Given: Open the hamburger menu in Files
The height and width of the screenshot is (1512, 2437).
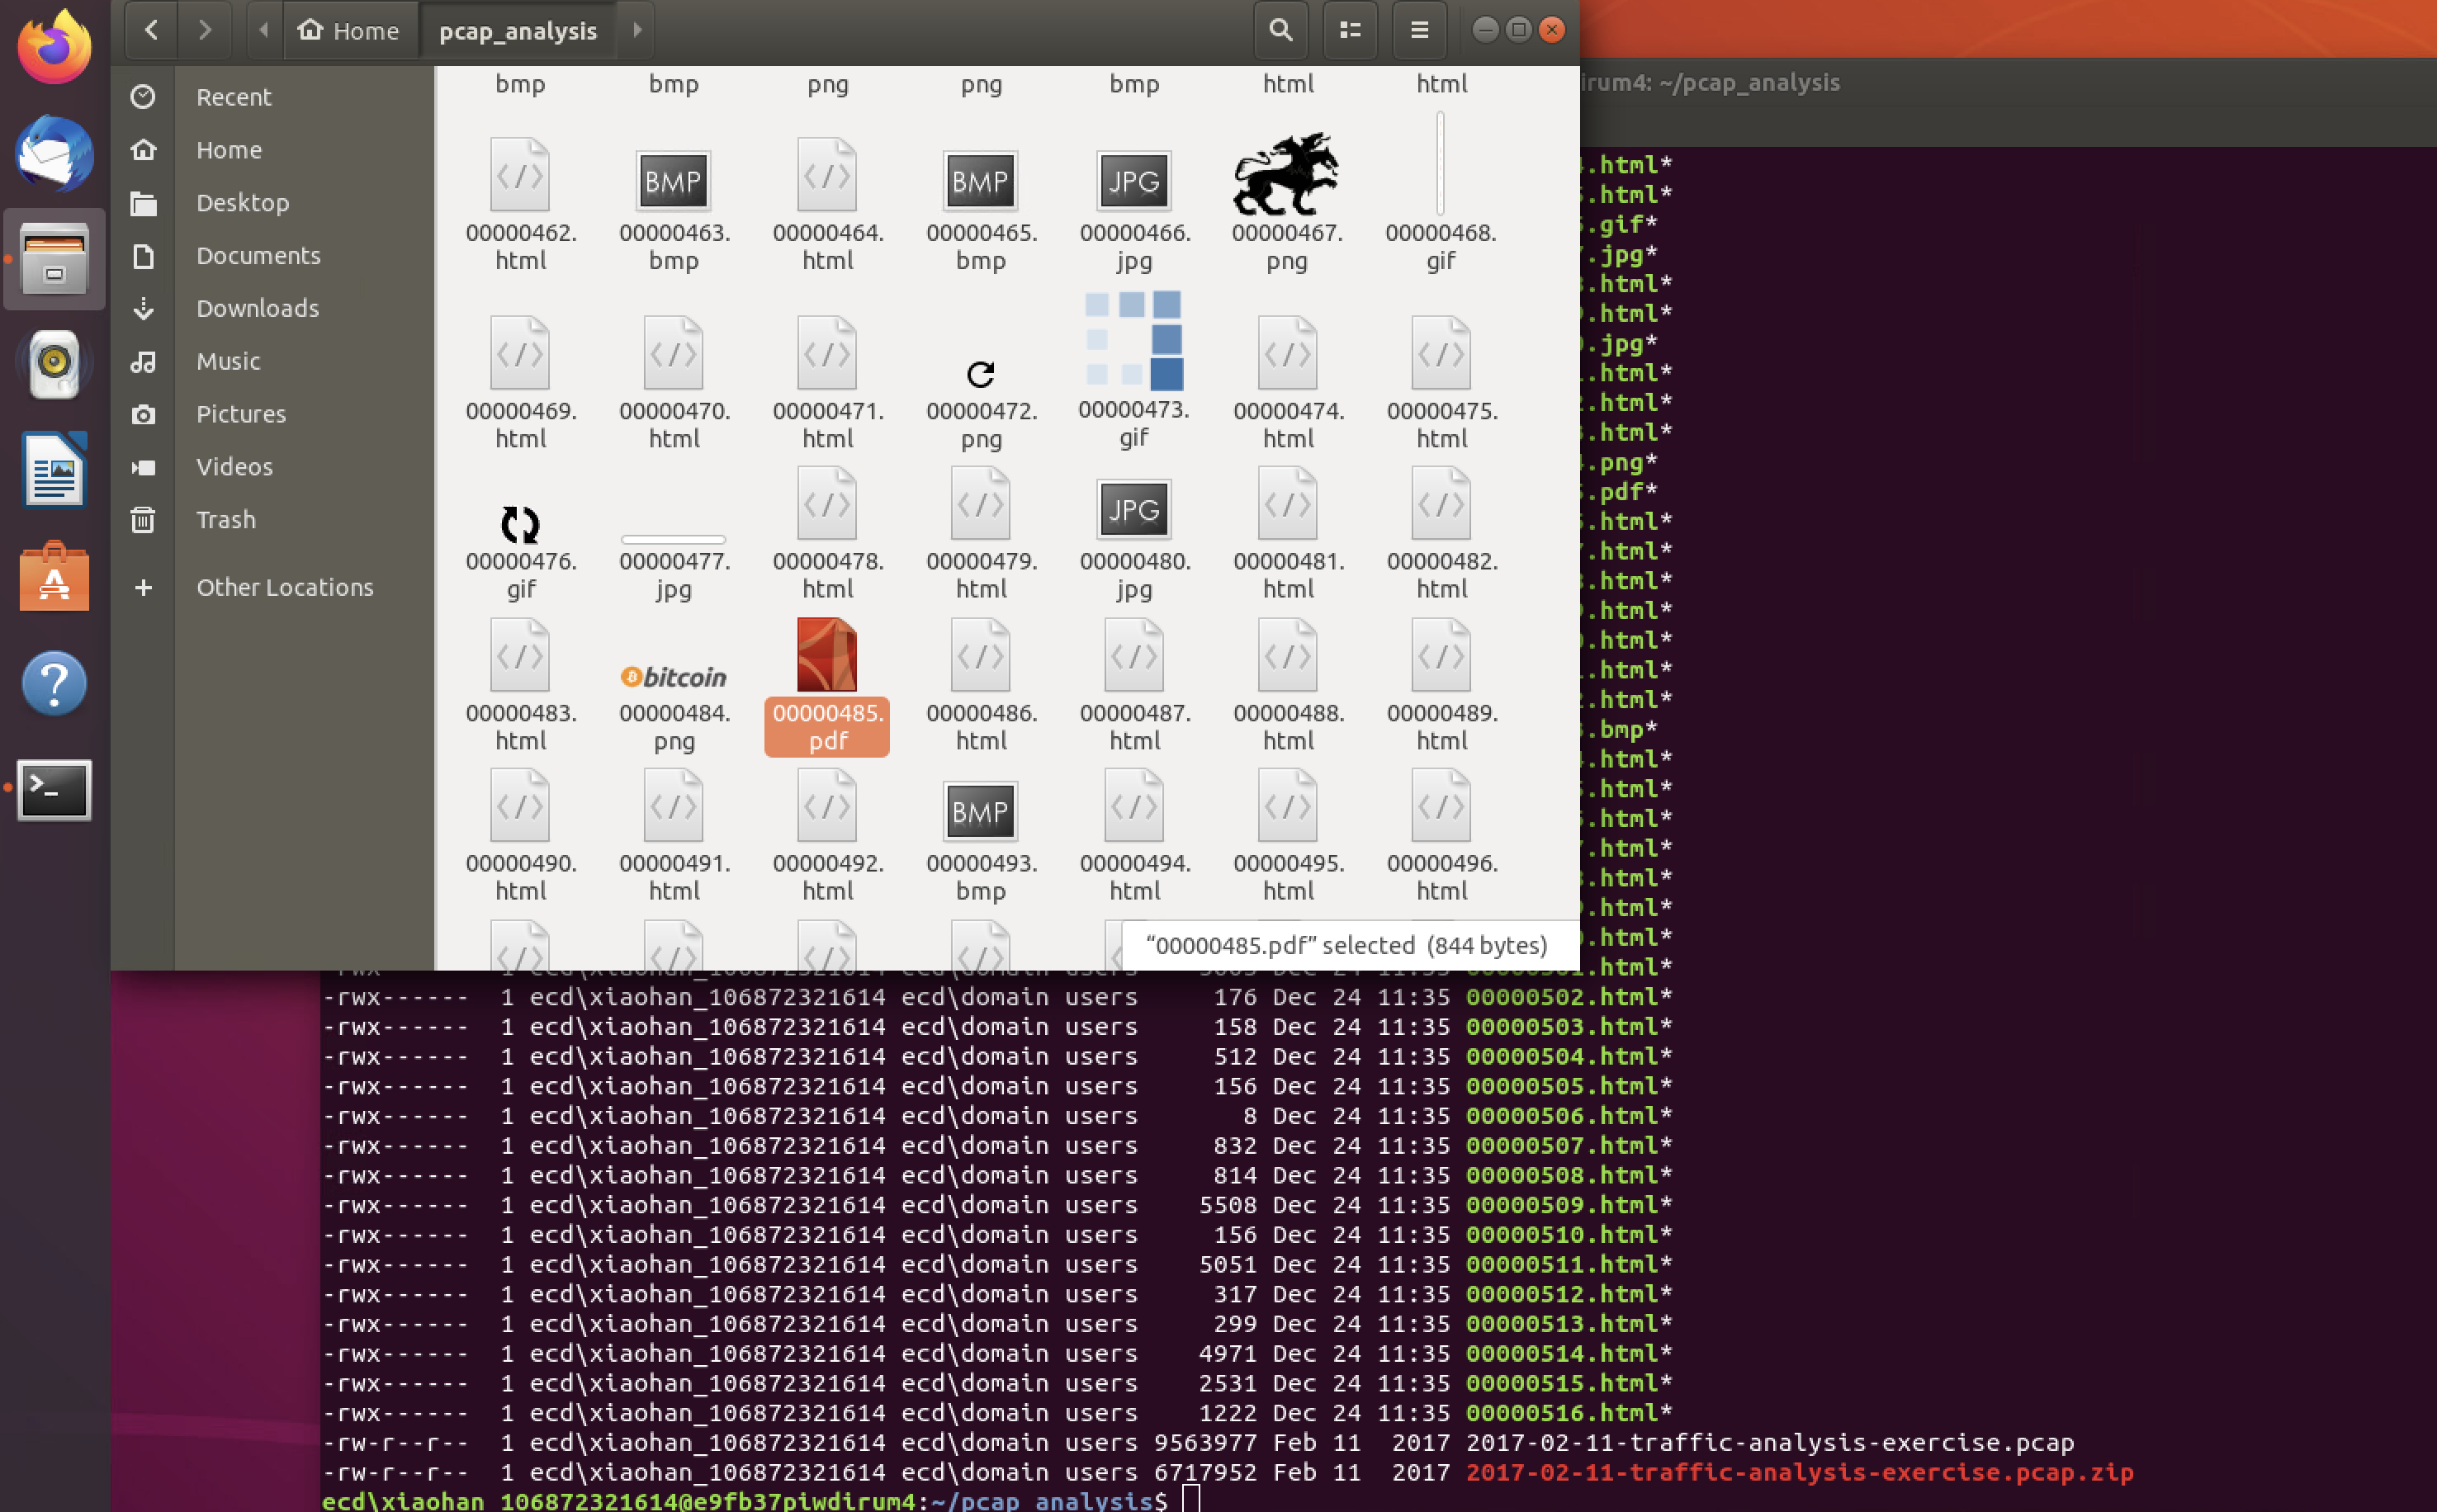Looking at the screenshot, I should 1419,30.
